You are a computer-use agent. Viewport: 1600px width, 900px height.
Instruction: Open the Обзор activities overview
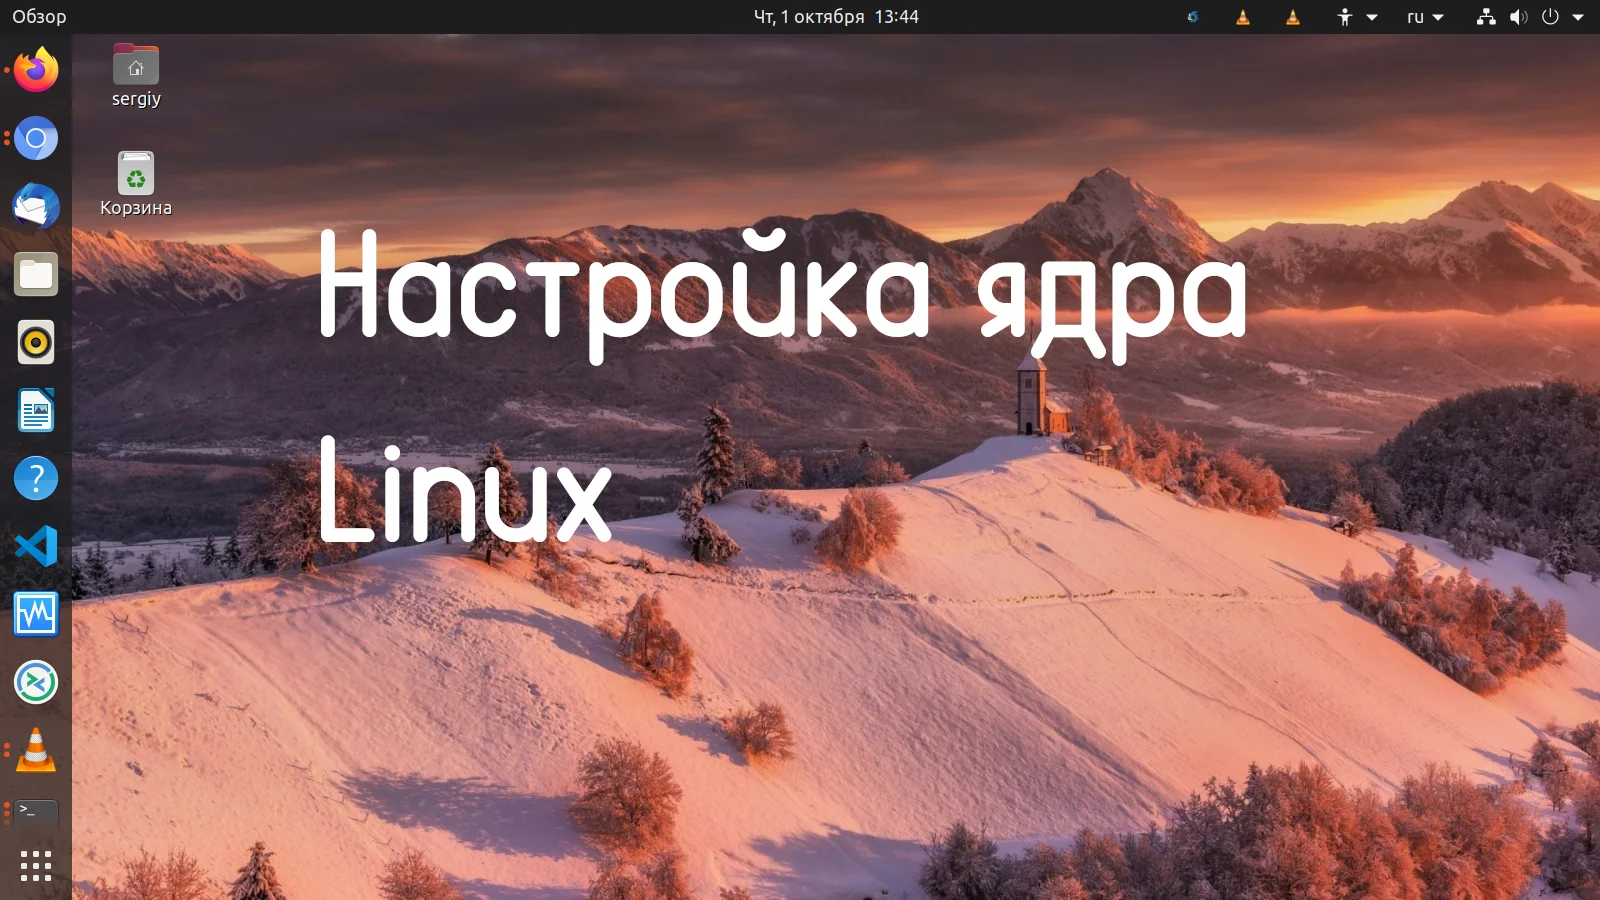click(x=39, y=17)
